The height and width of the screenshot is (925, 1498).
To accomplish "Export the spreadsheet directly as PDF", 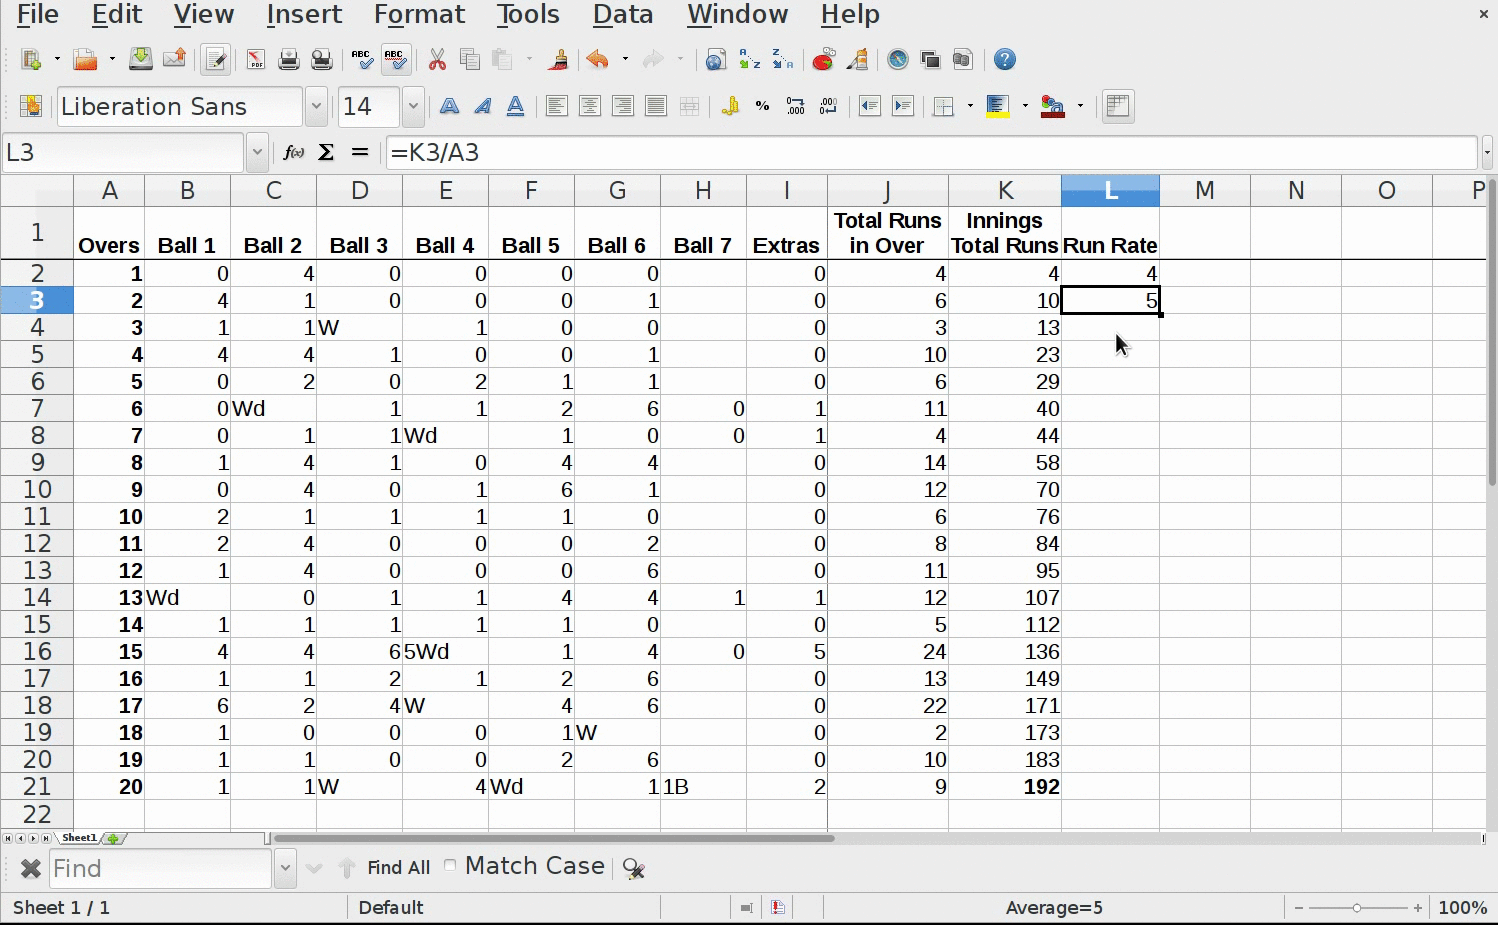I will (256, 60).
